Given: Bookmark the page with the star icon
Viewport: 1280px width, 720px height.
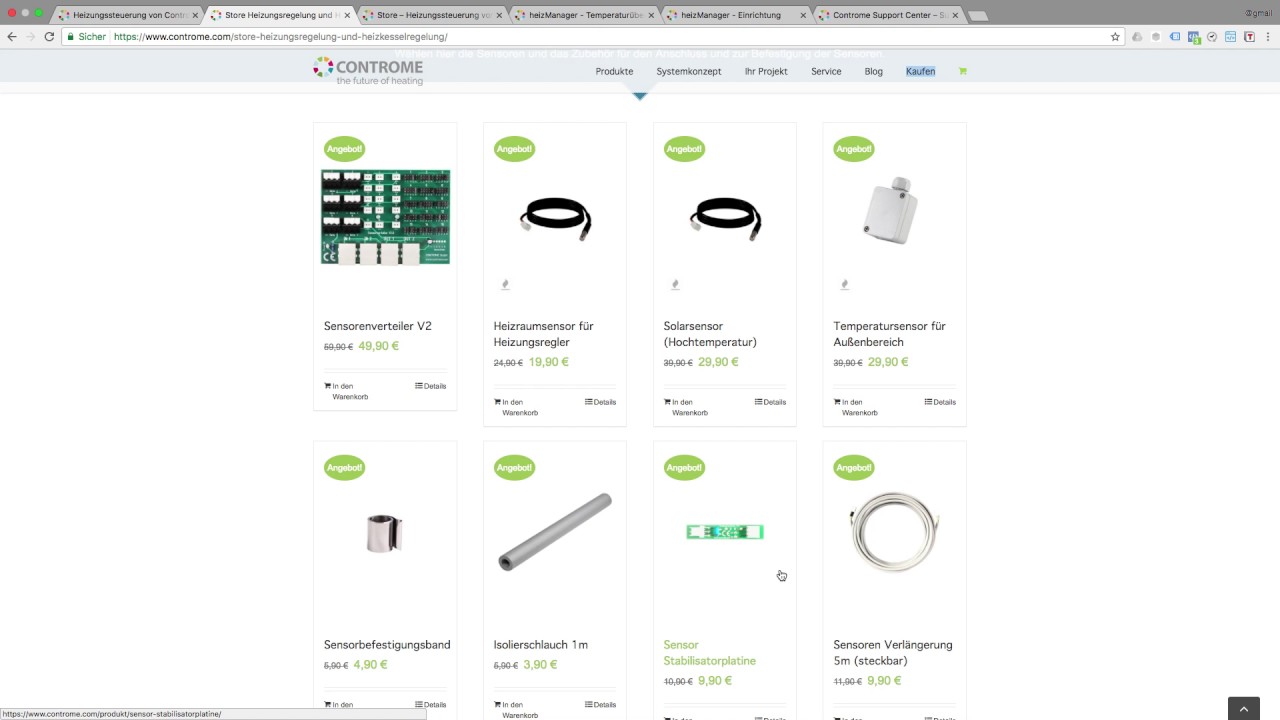Looking at the screenshot, I should pyautogui.click(x=1115, y=37).
